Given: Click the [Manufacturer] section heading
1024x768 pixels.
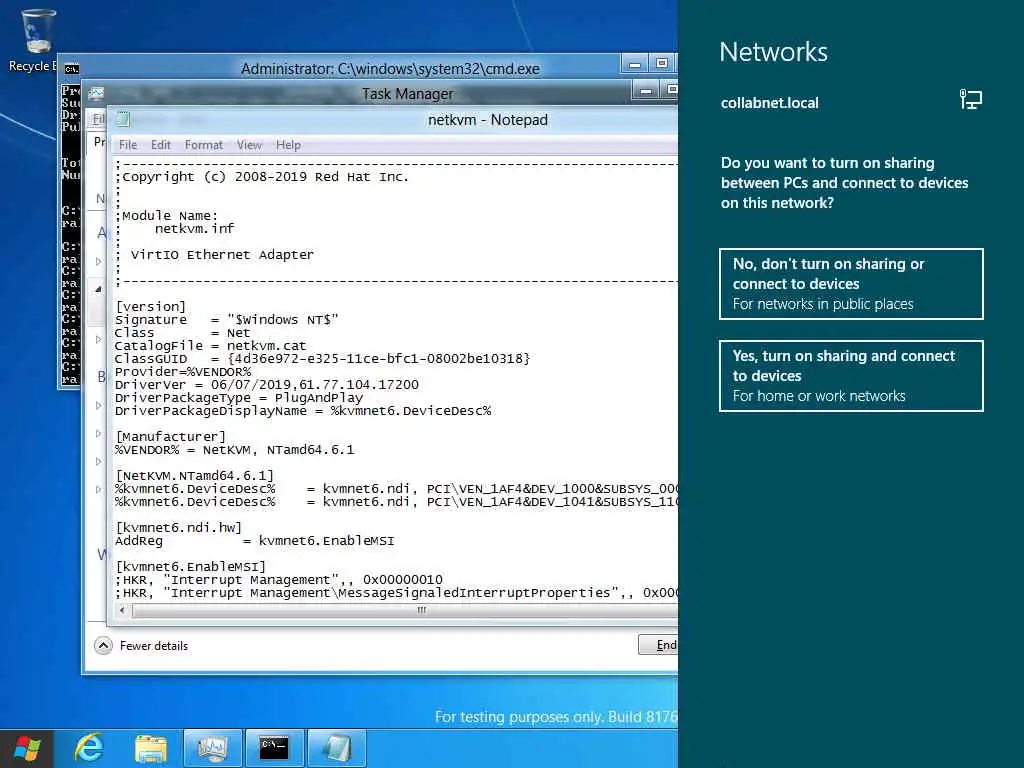Looking at the screenshot, I should [x=170, y=436].
